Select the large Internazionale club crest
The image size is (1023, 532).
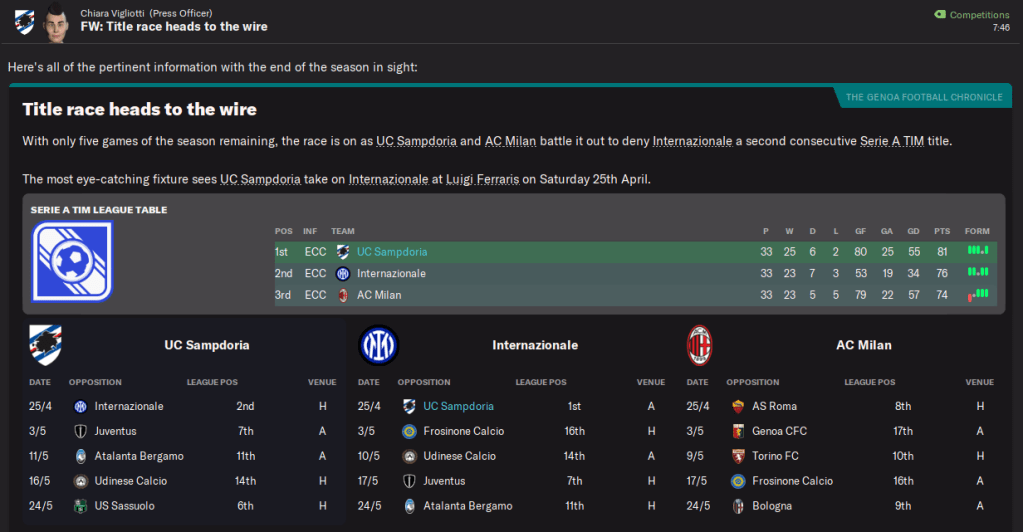(x=379, y=345)
